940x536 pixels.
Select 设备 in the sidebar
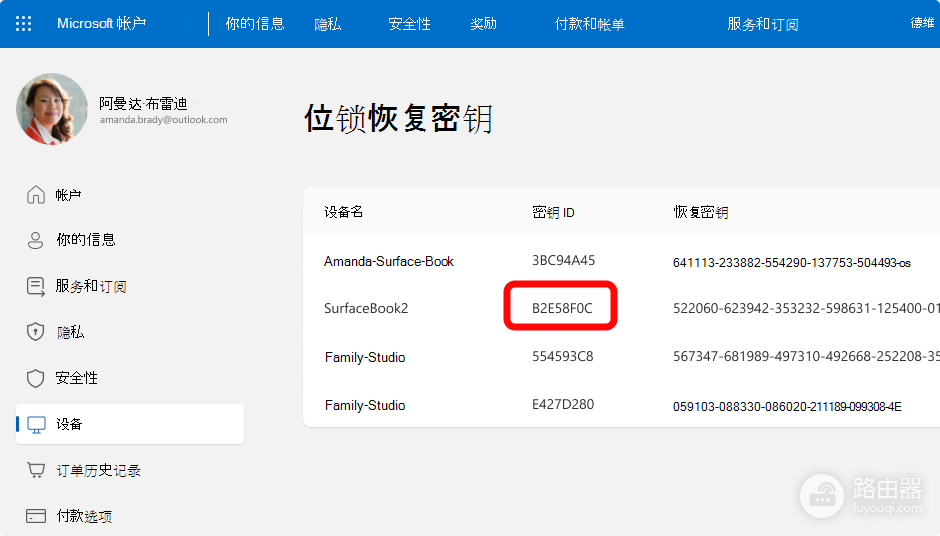tap(129, 424)
